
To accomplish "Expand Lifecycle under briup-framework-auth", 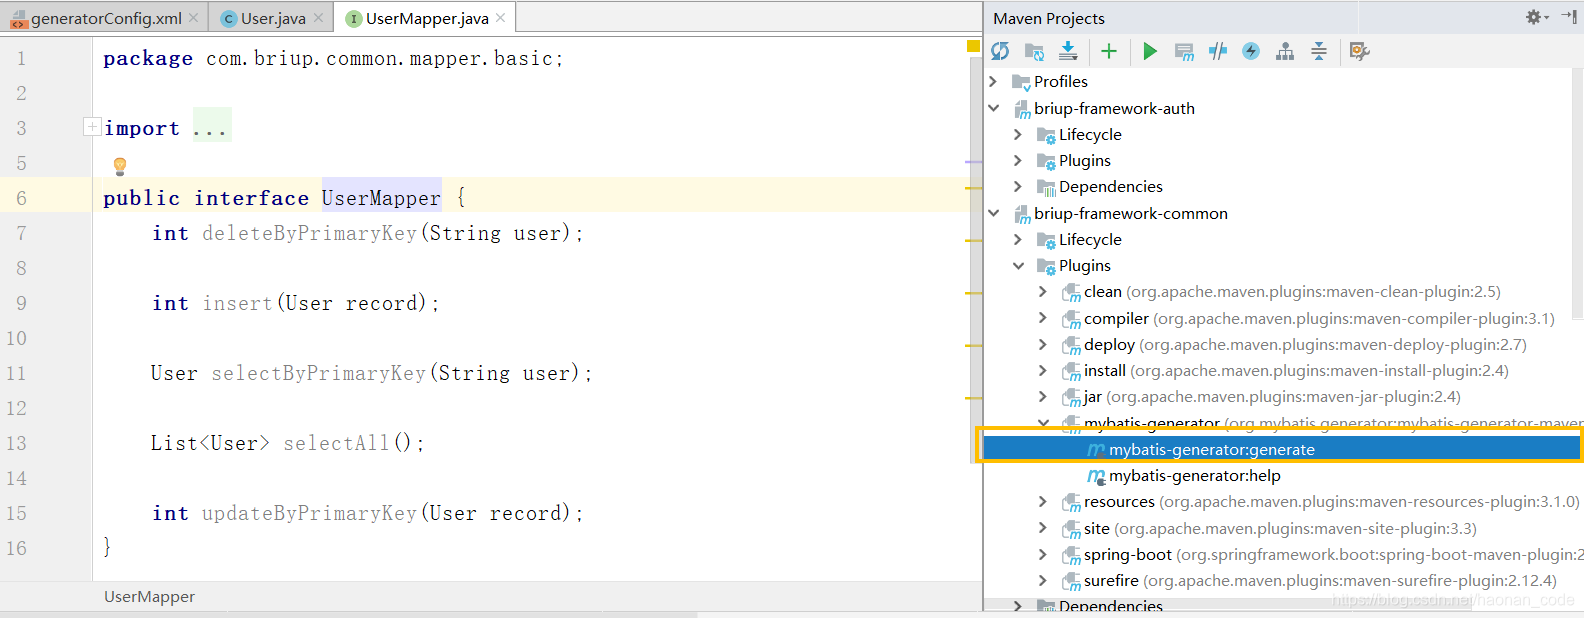I will coord(1018,134).
